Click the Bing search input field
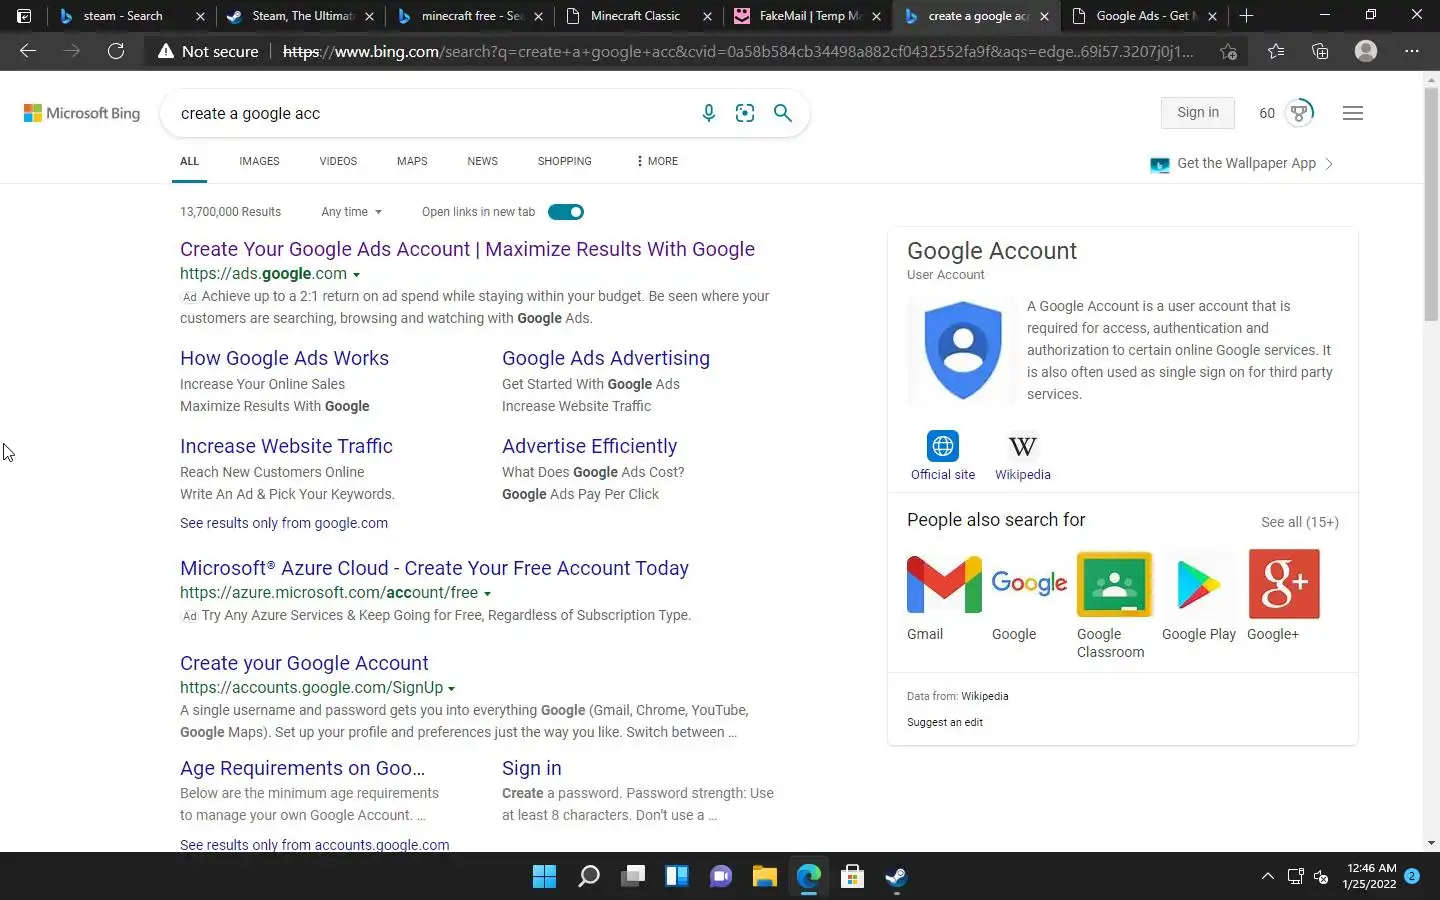Screen dimensions: 1440x900 430,113
